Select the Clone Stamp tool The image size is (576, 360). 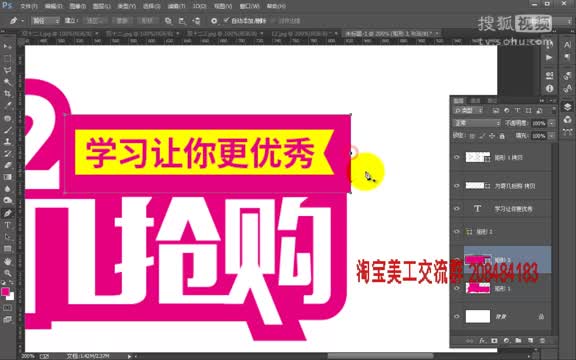(x=7, y=142)
